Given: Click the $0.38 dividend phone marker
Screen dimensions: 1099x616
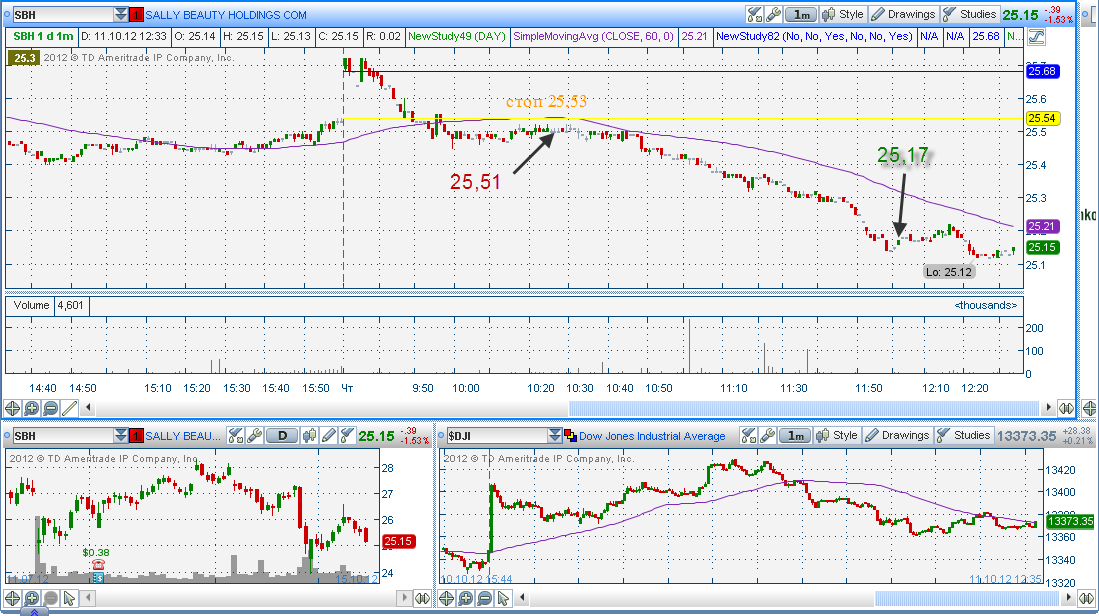Looking at the screenshot, I should click(x=97, y=564).
